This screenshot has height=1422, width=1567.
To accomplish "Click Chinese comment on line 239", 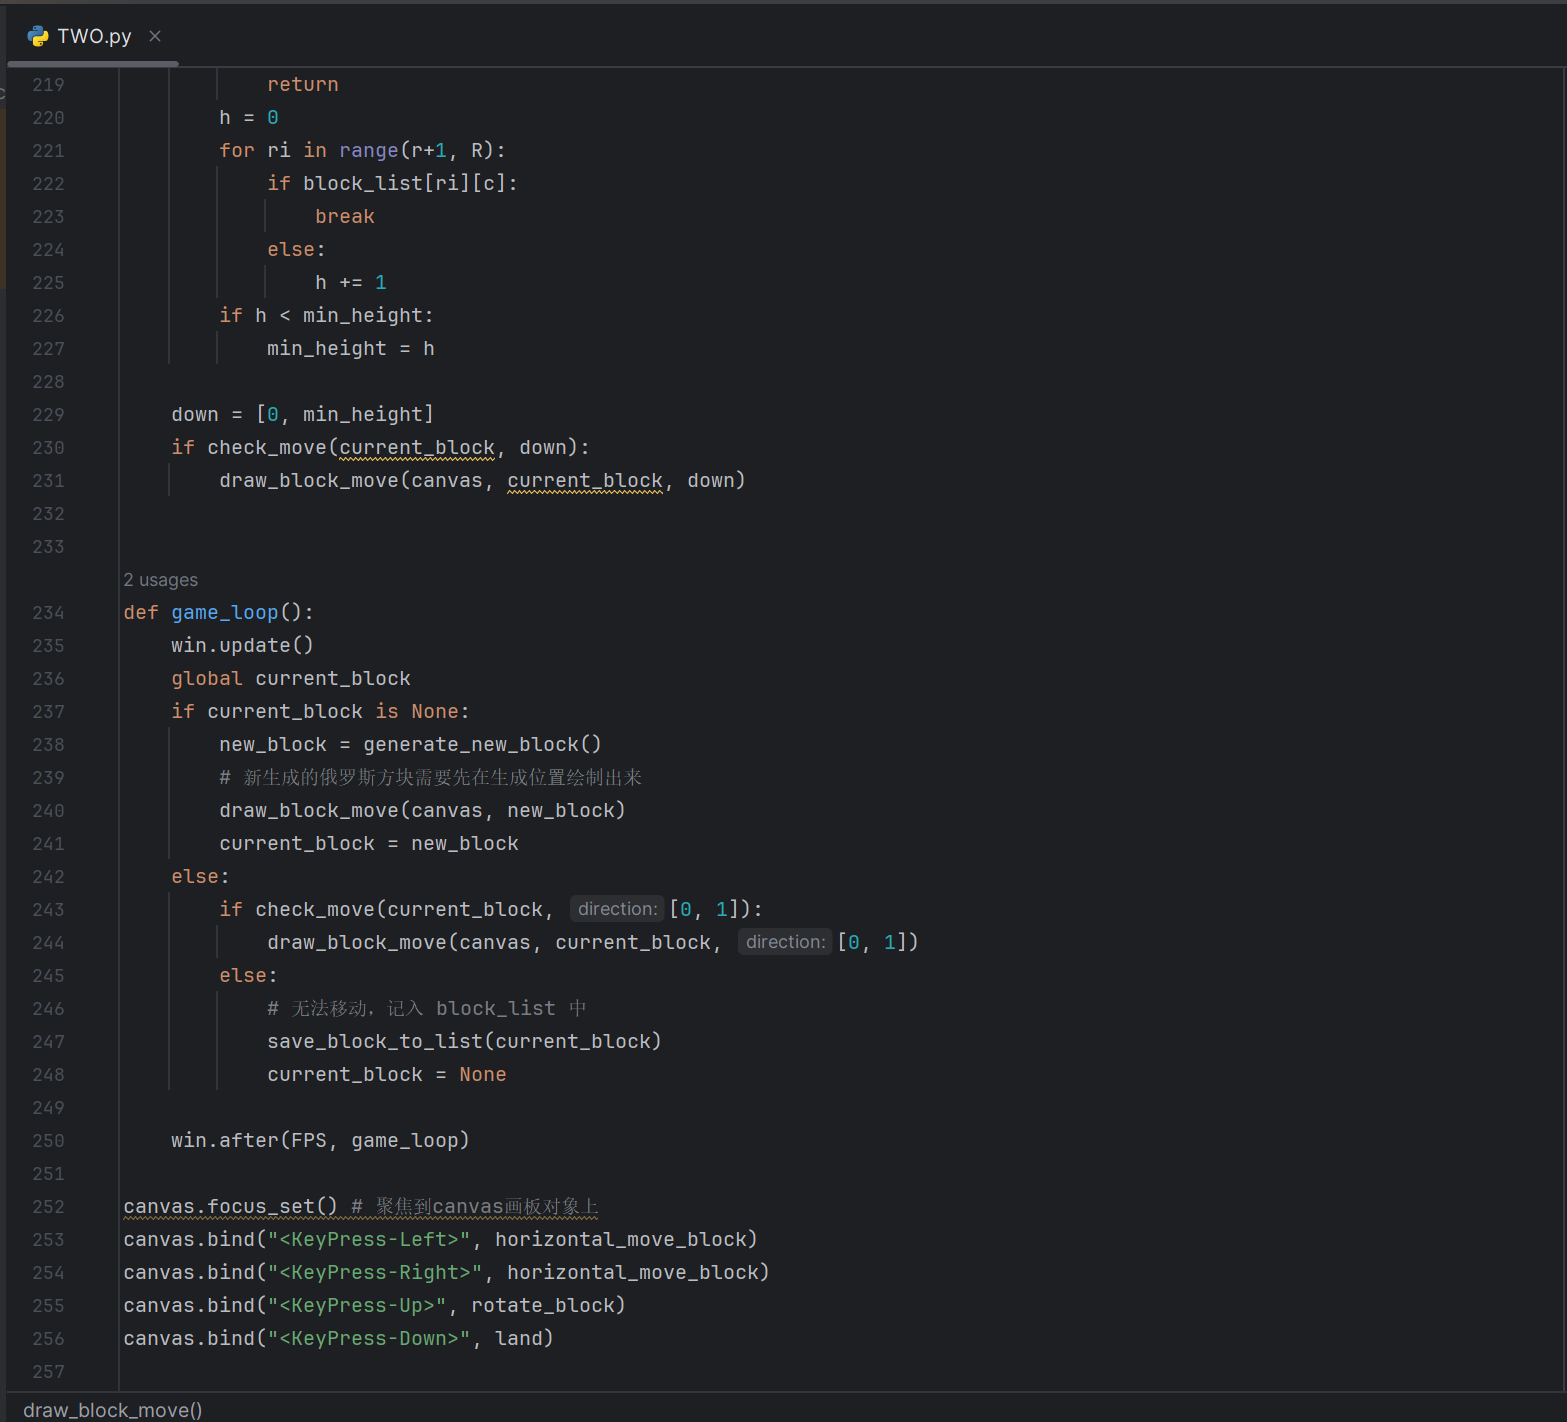I will pyautogui.click(x=431, y=778).
